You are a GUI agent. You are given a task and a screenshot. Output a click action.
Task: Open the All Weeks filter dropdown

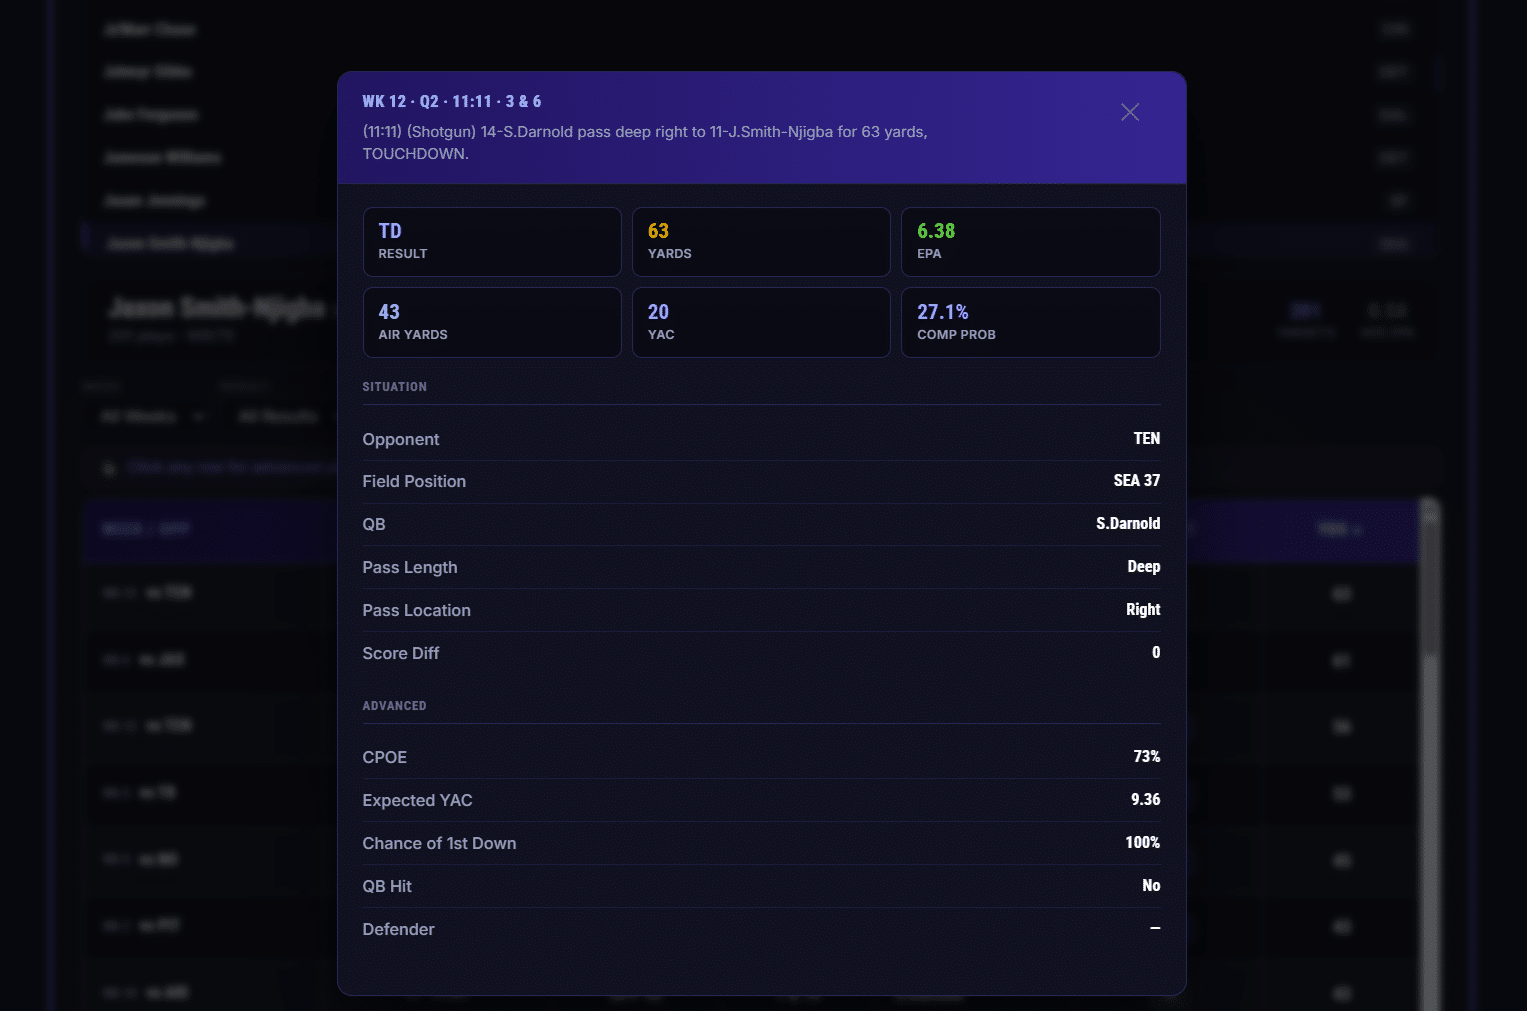click(x=150, y=416)
